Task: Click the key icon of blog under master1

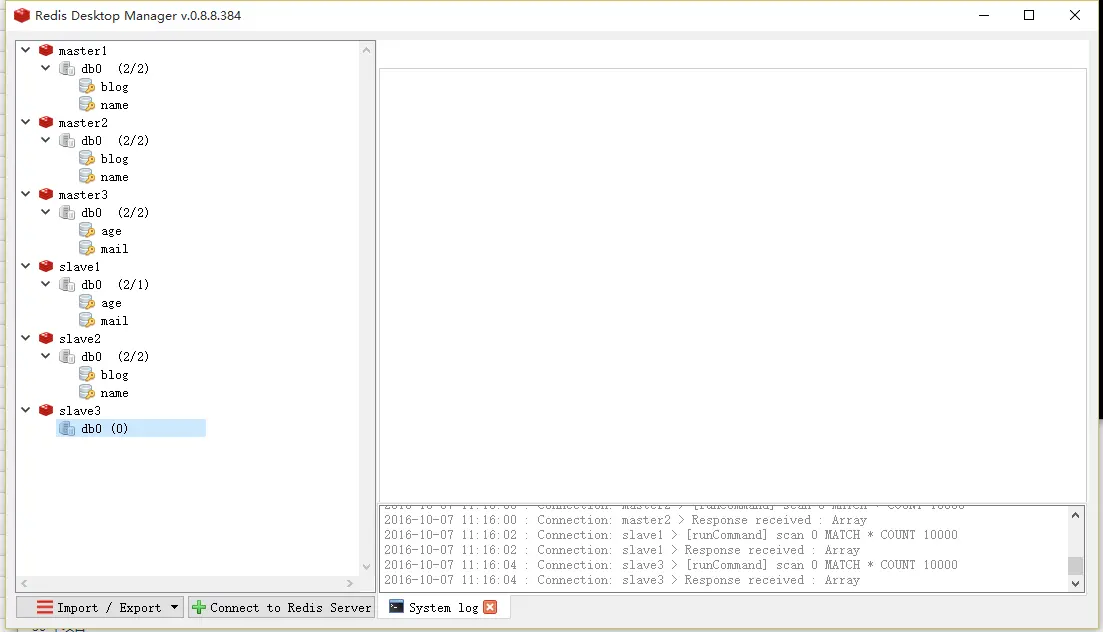Action: click(x=87, y=87)
